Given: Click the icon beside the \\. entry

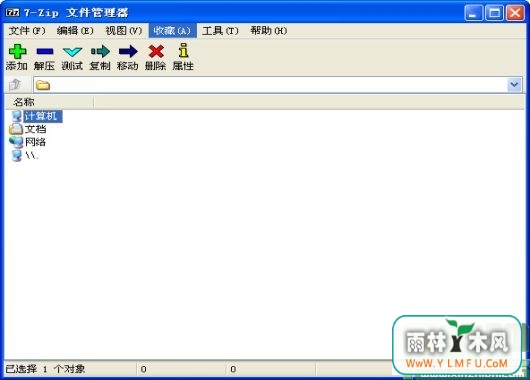Looking at the screenshot, I should pos(17,156).
